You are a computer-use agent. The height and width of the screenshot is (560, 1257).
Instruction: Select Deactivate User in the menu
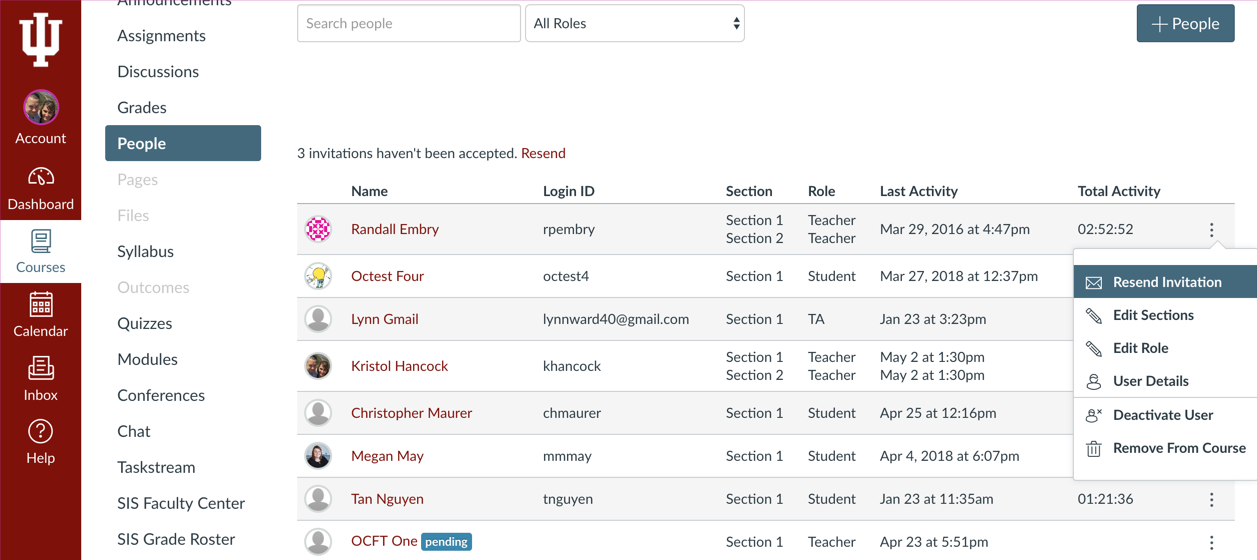point(1165,415)
